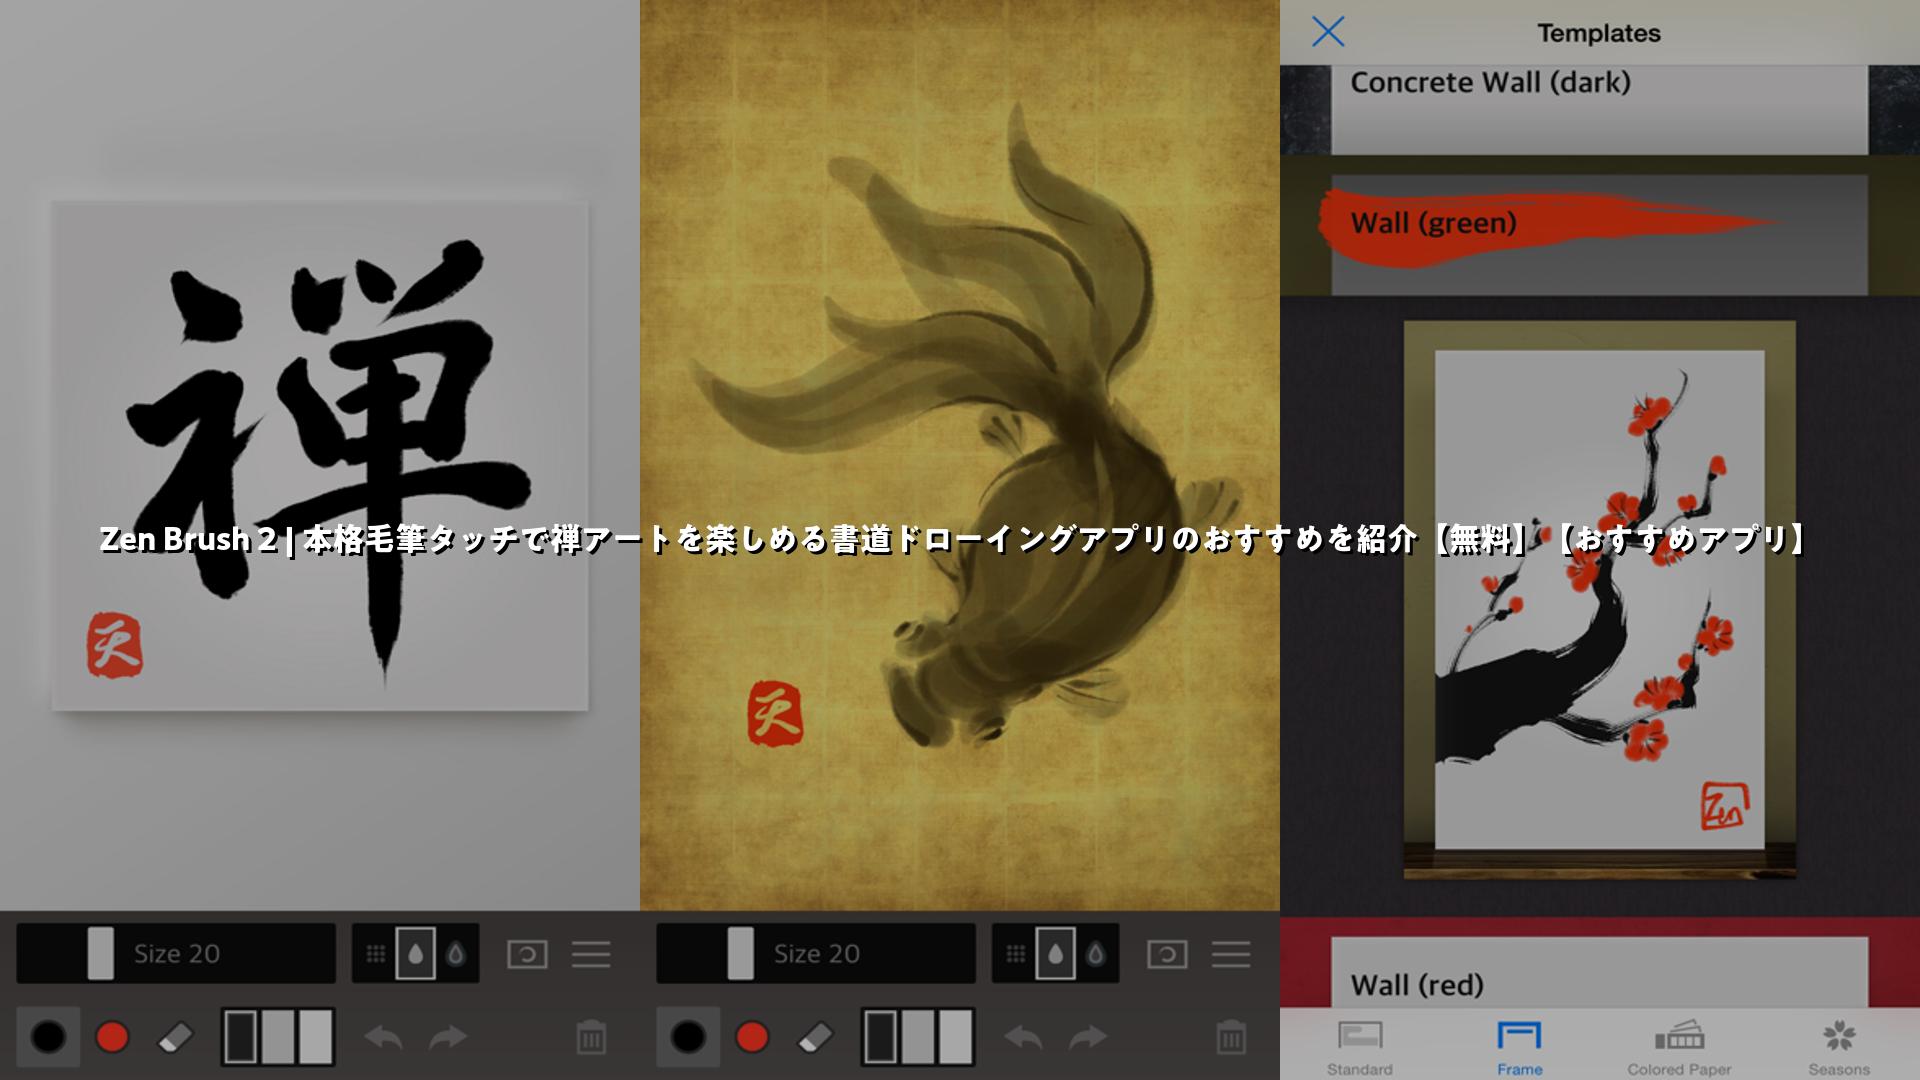Open the Standard templates tab
Screen dimensions: 1920x1080
point(1360,1047)
